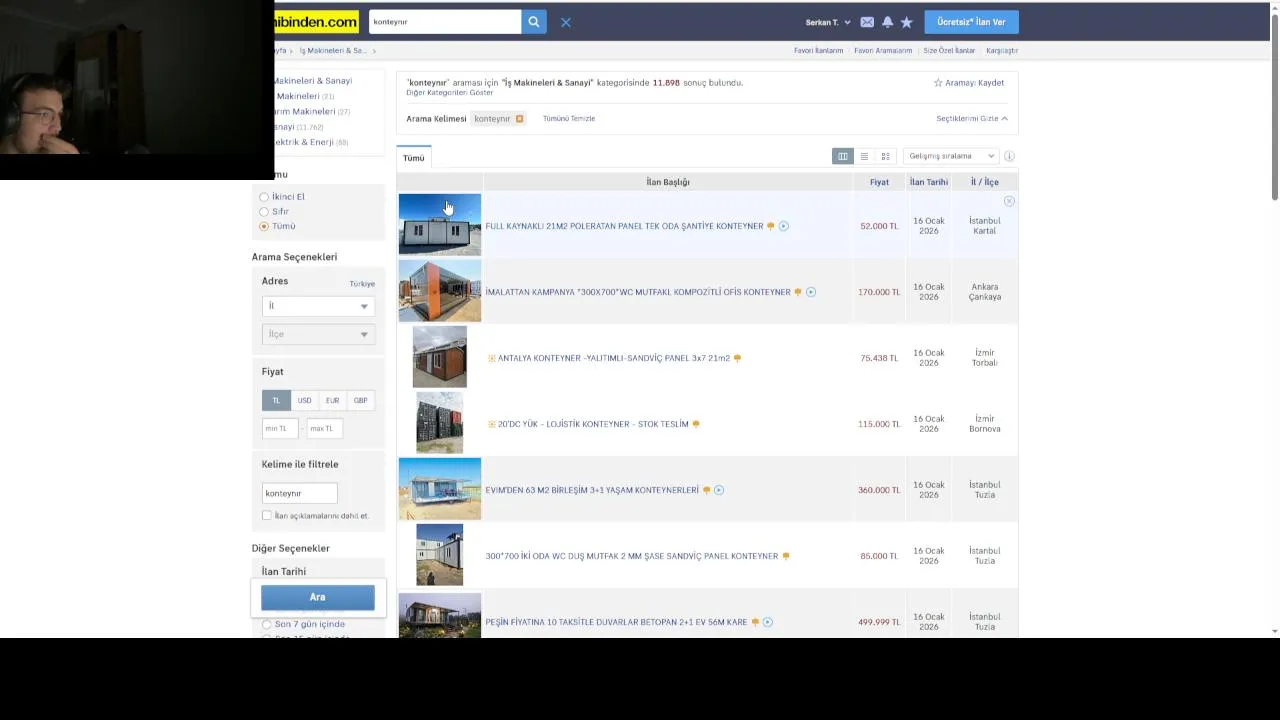Click the info icon beside sorting

pos(1009,156)
